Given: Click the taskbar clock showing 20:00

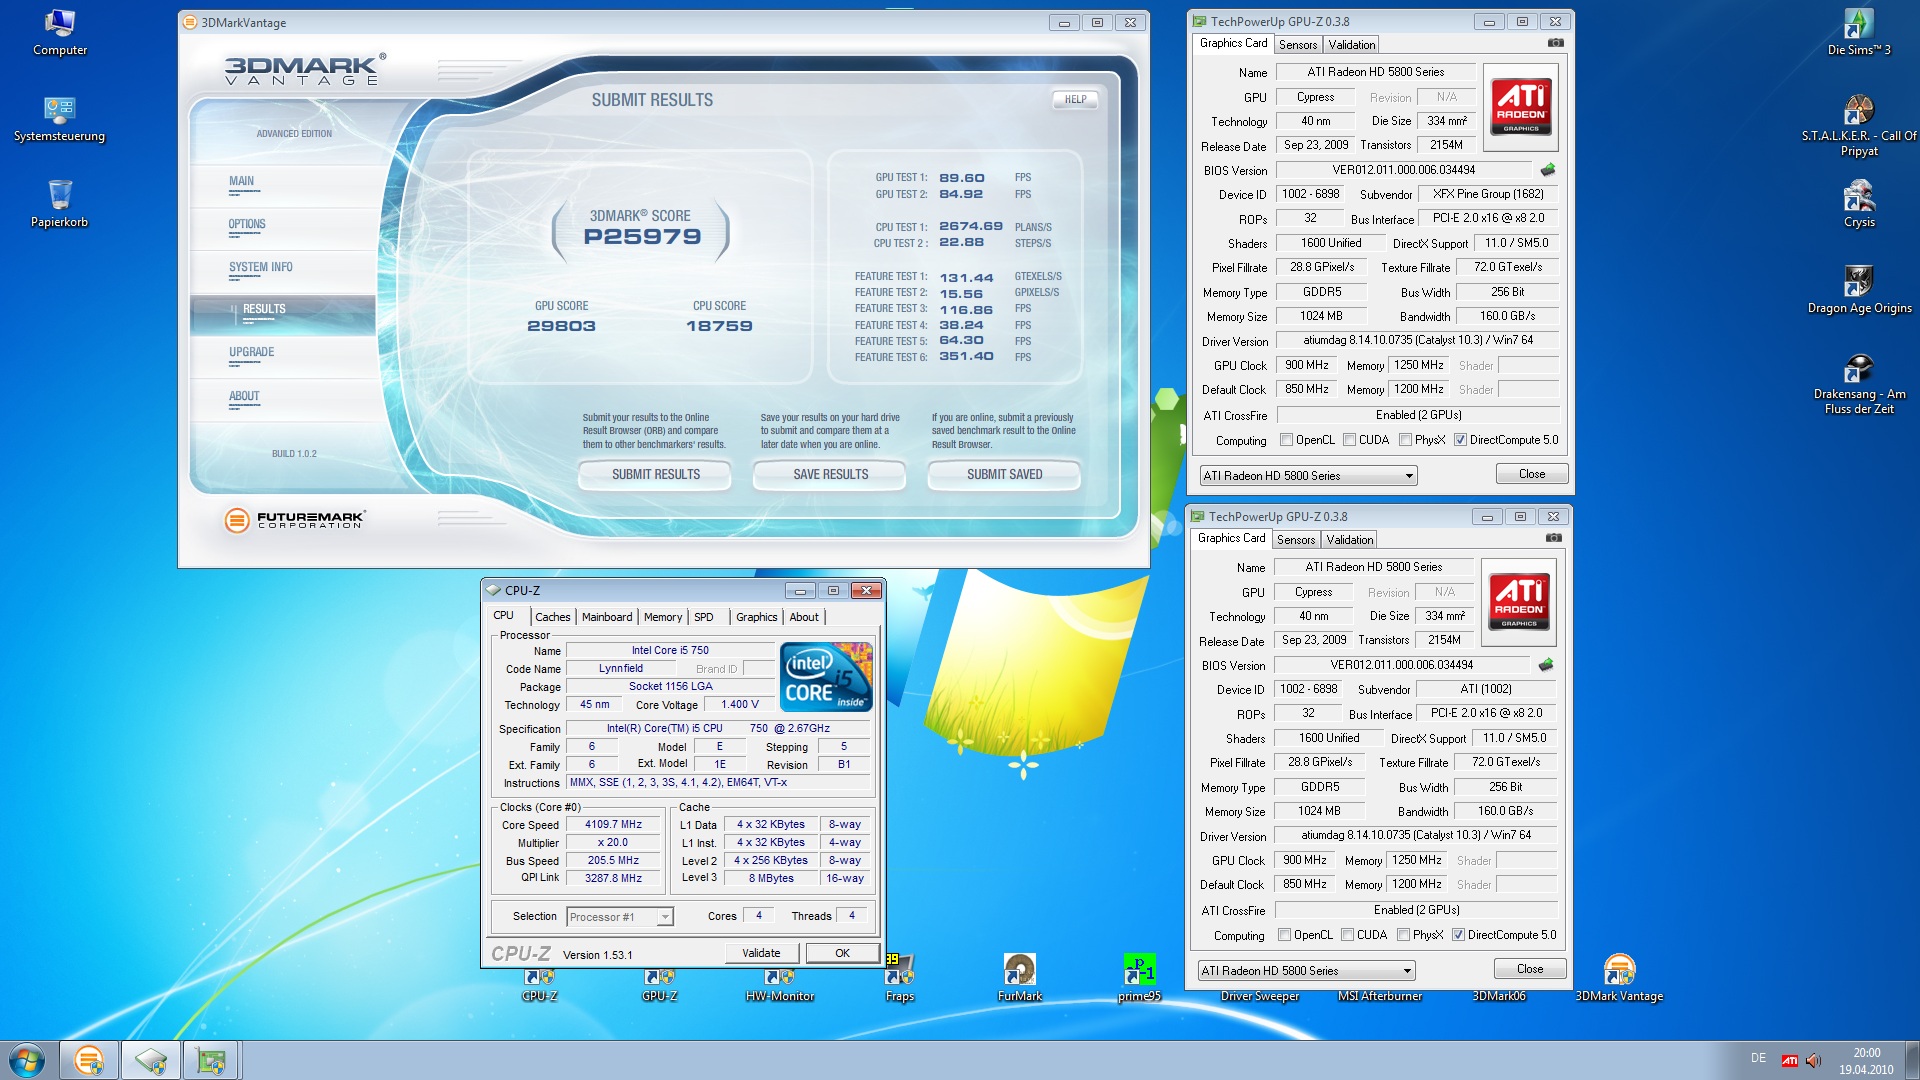Looking at the screenshot, I should point(1866,1061).
